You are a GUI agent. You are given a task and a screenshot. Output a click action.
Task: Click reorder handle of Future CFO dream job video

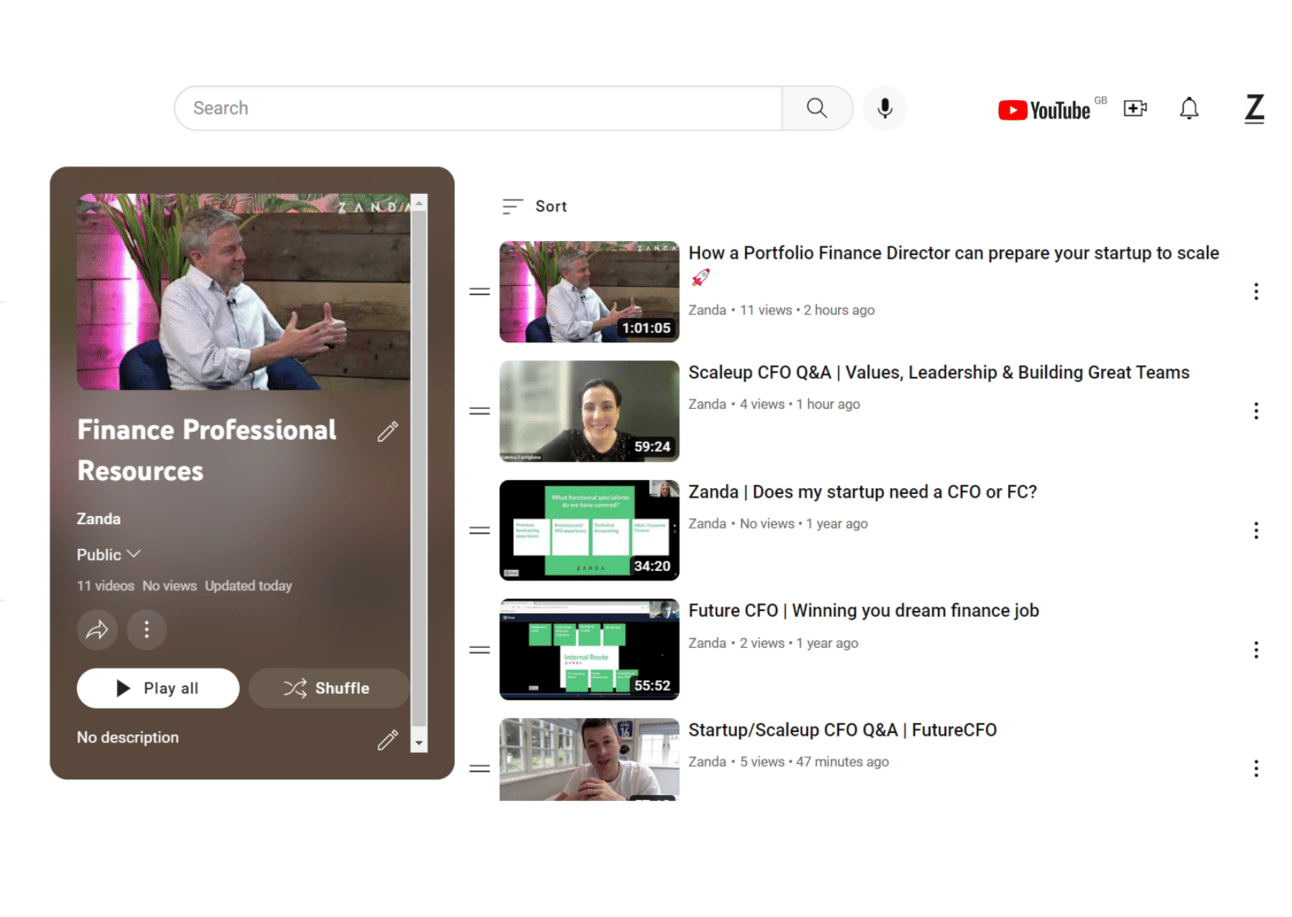480,650
